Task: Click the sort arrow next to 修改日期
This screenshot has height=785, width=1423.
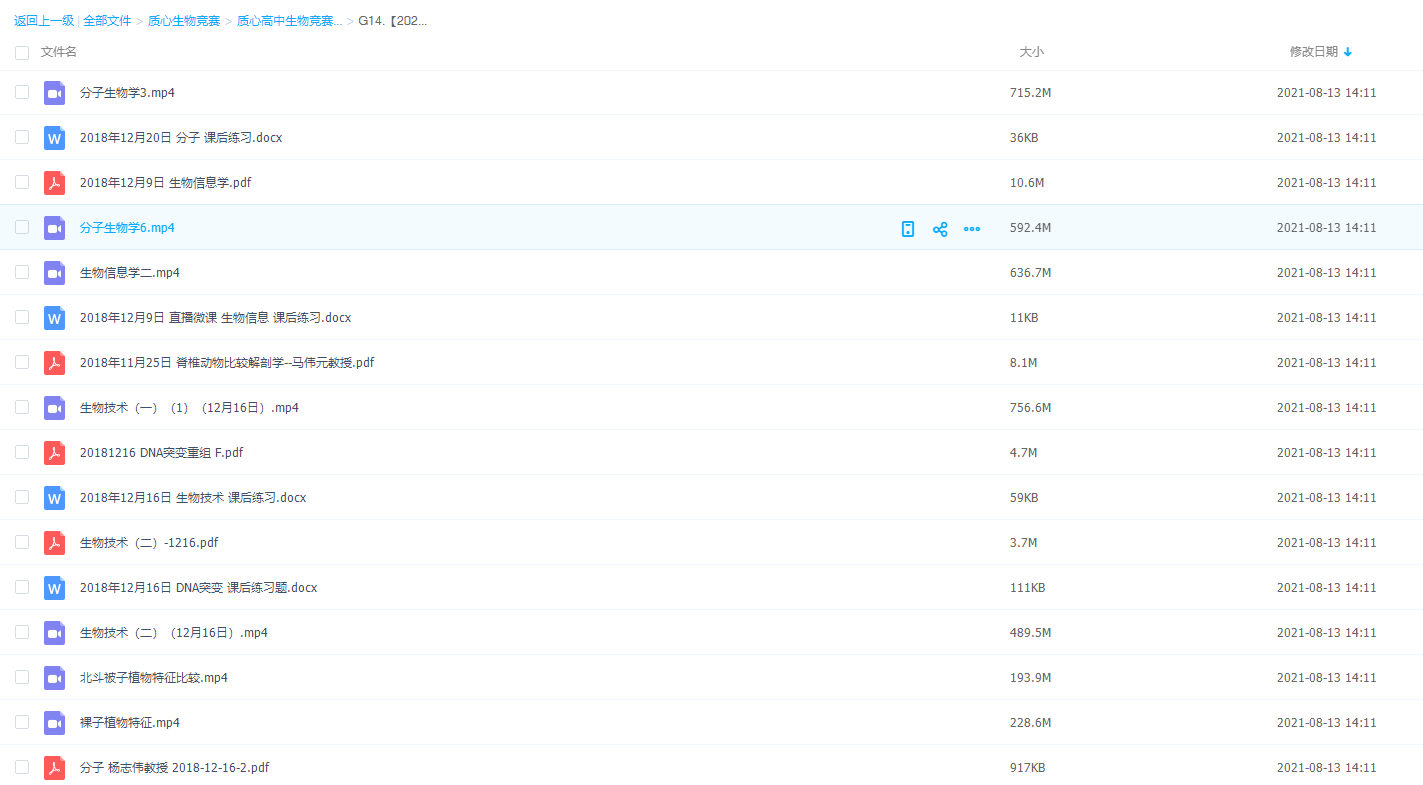Action: pyautogui.click(x=1348, y=52)
